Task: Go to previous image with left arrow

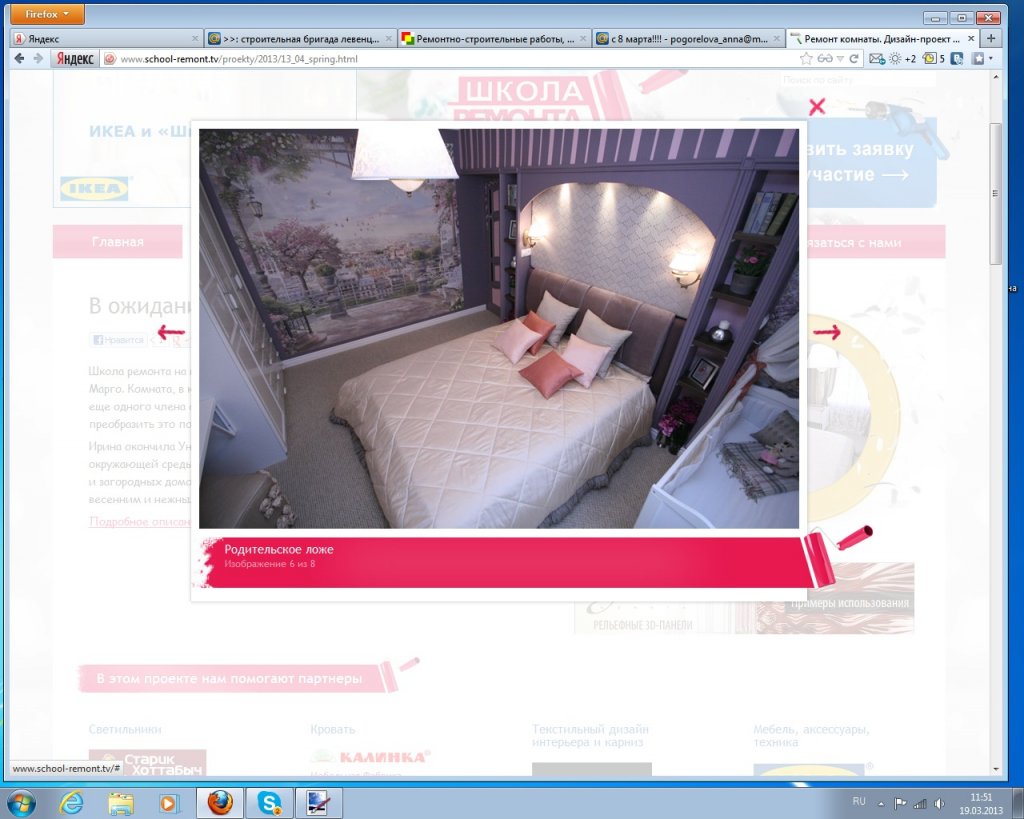Action: [x=171, y=332]
